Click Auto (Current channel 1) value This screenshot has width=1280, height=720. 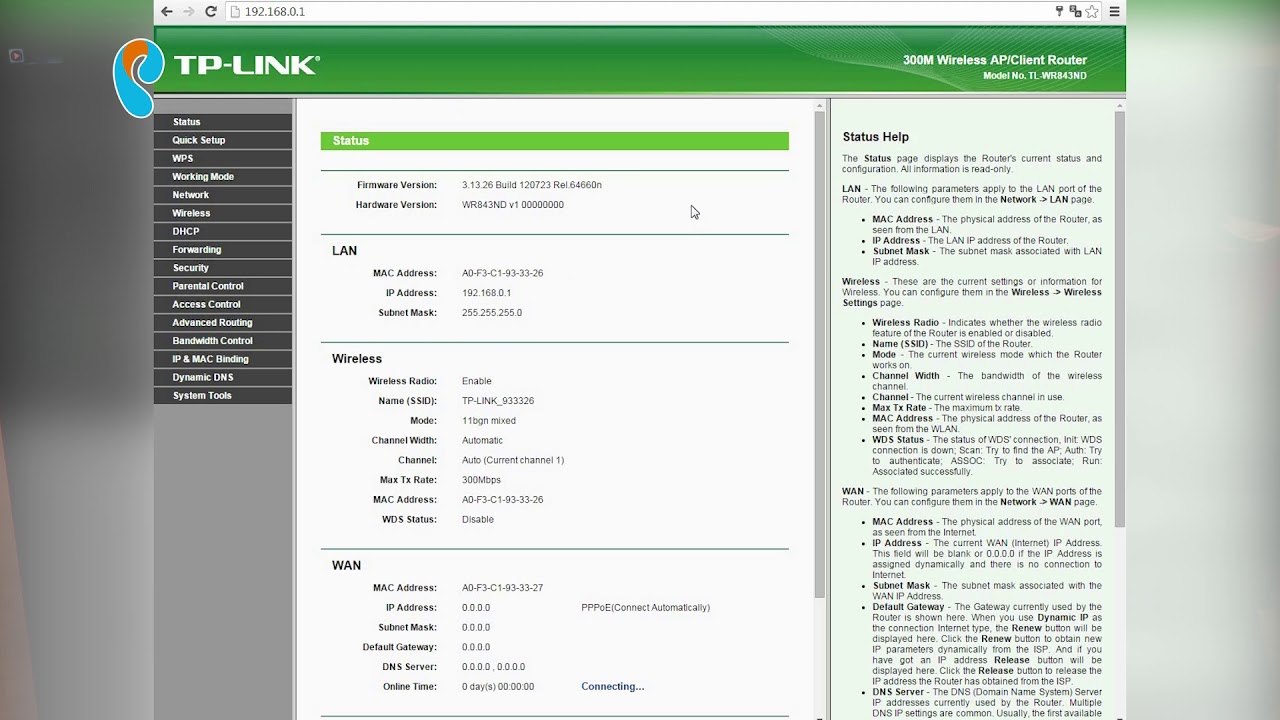tap(512, 460)
